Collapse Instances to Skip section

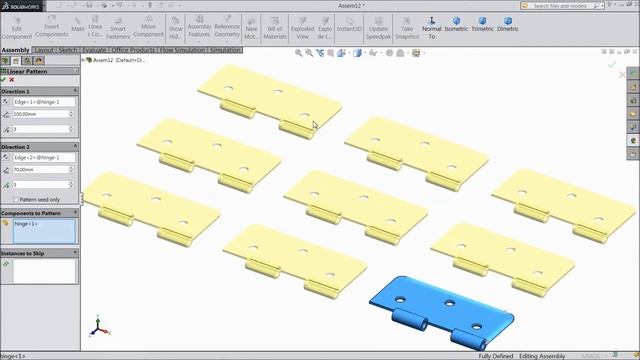coord(75,253)
